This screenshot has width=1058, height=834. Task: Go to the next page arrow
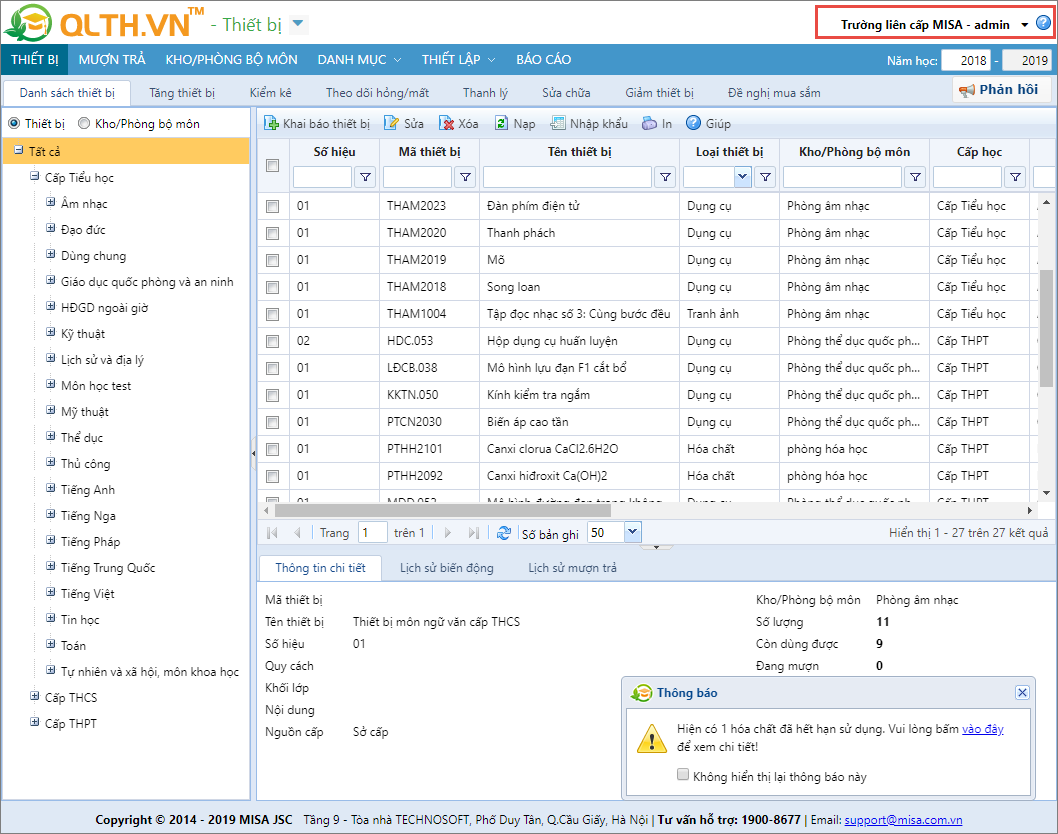tap(447, 533)
